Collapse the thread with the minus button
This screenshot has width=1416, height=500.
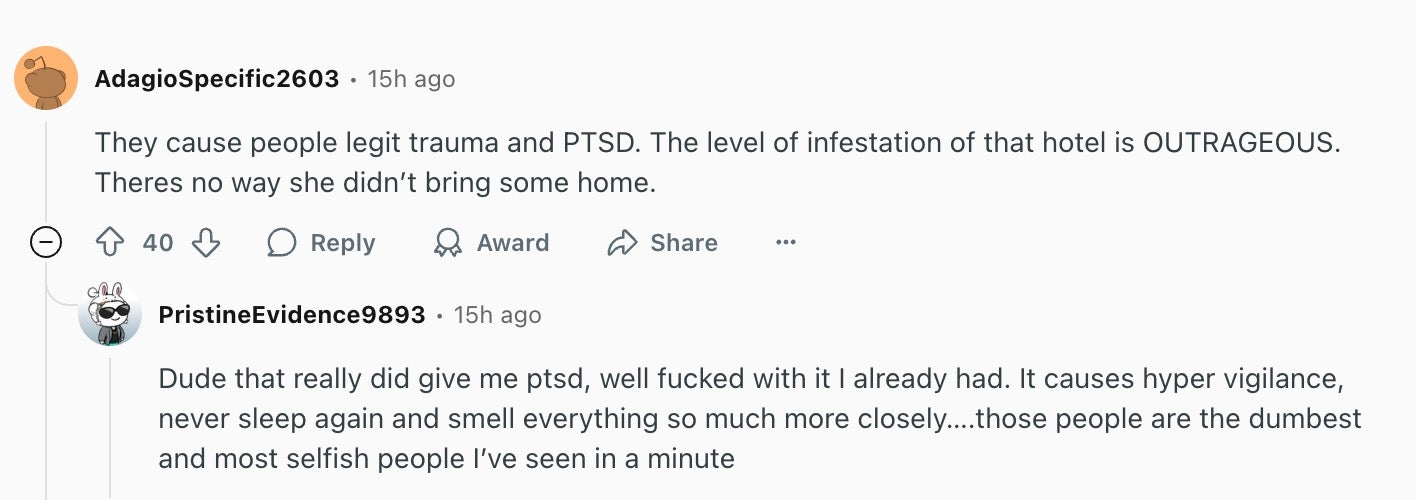(46, 243)
